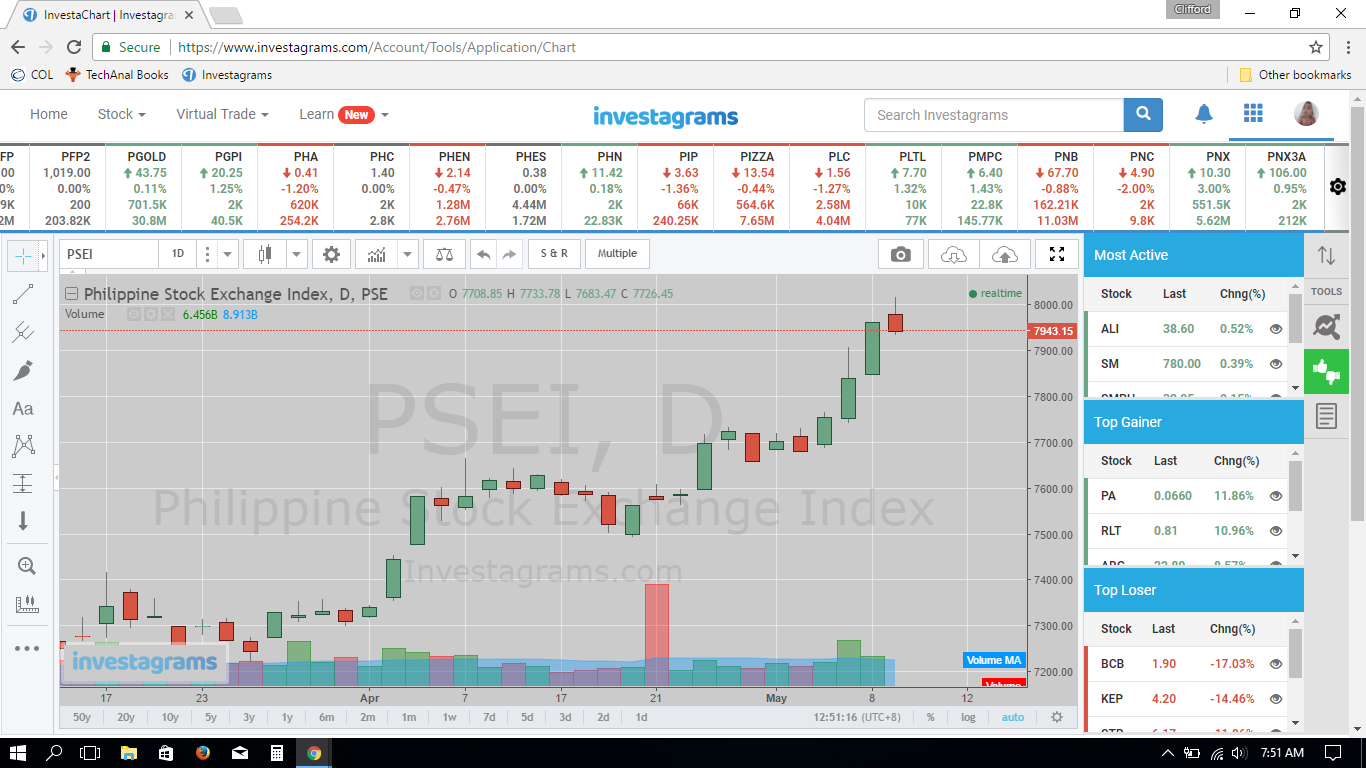Select the Brush drawing tool
The image size is (1366, 768).
[22, 372]
